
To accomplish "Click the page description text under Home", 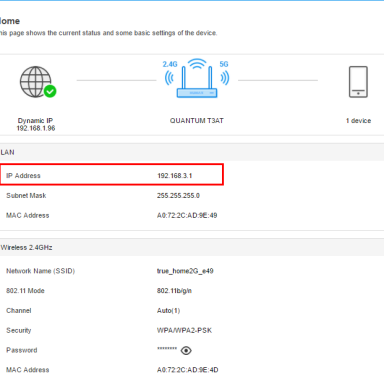I will click(x=109, y=33).
